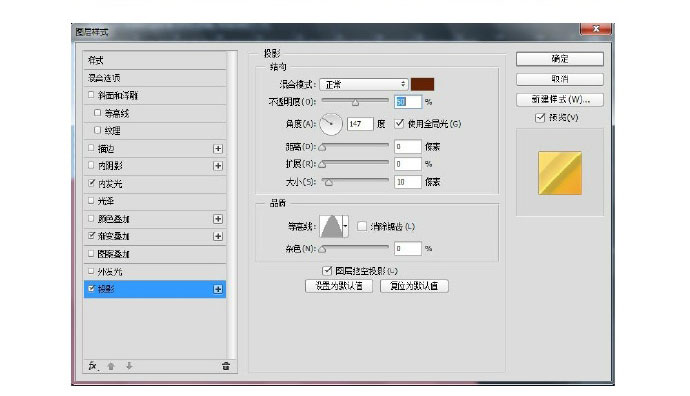Click the angle dial control
The image size is (690, 396).
coord(331,124)
